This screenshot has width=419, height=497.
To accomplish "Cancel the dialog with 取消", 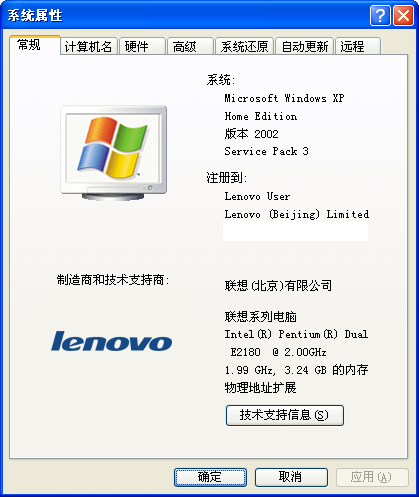I will (x=291, y=477).
